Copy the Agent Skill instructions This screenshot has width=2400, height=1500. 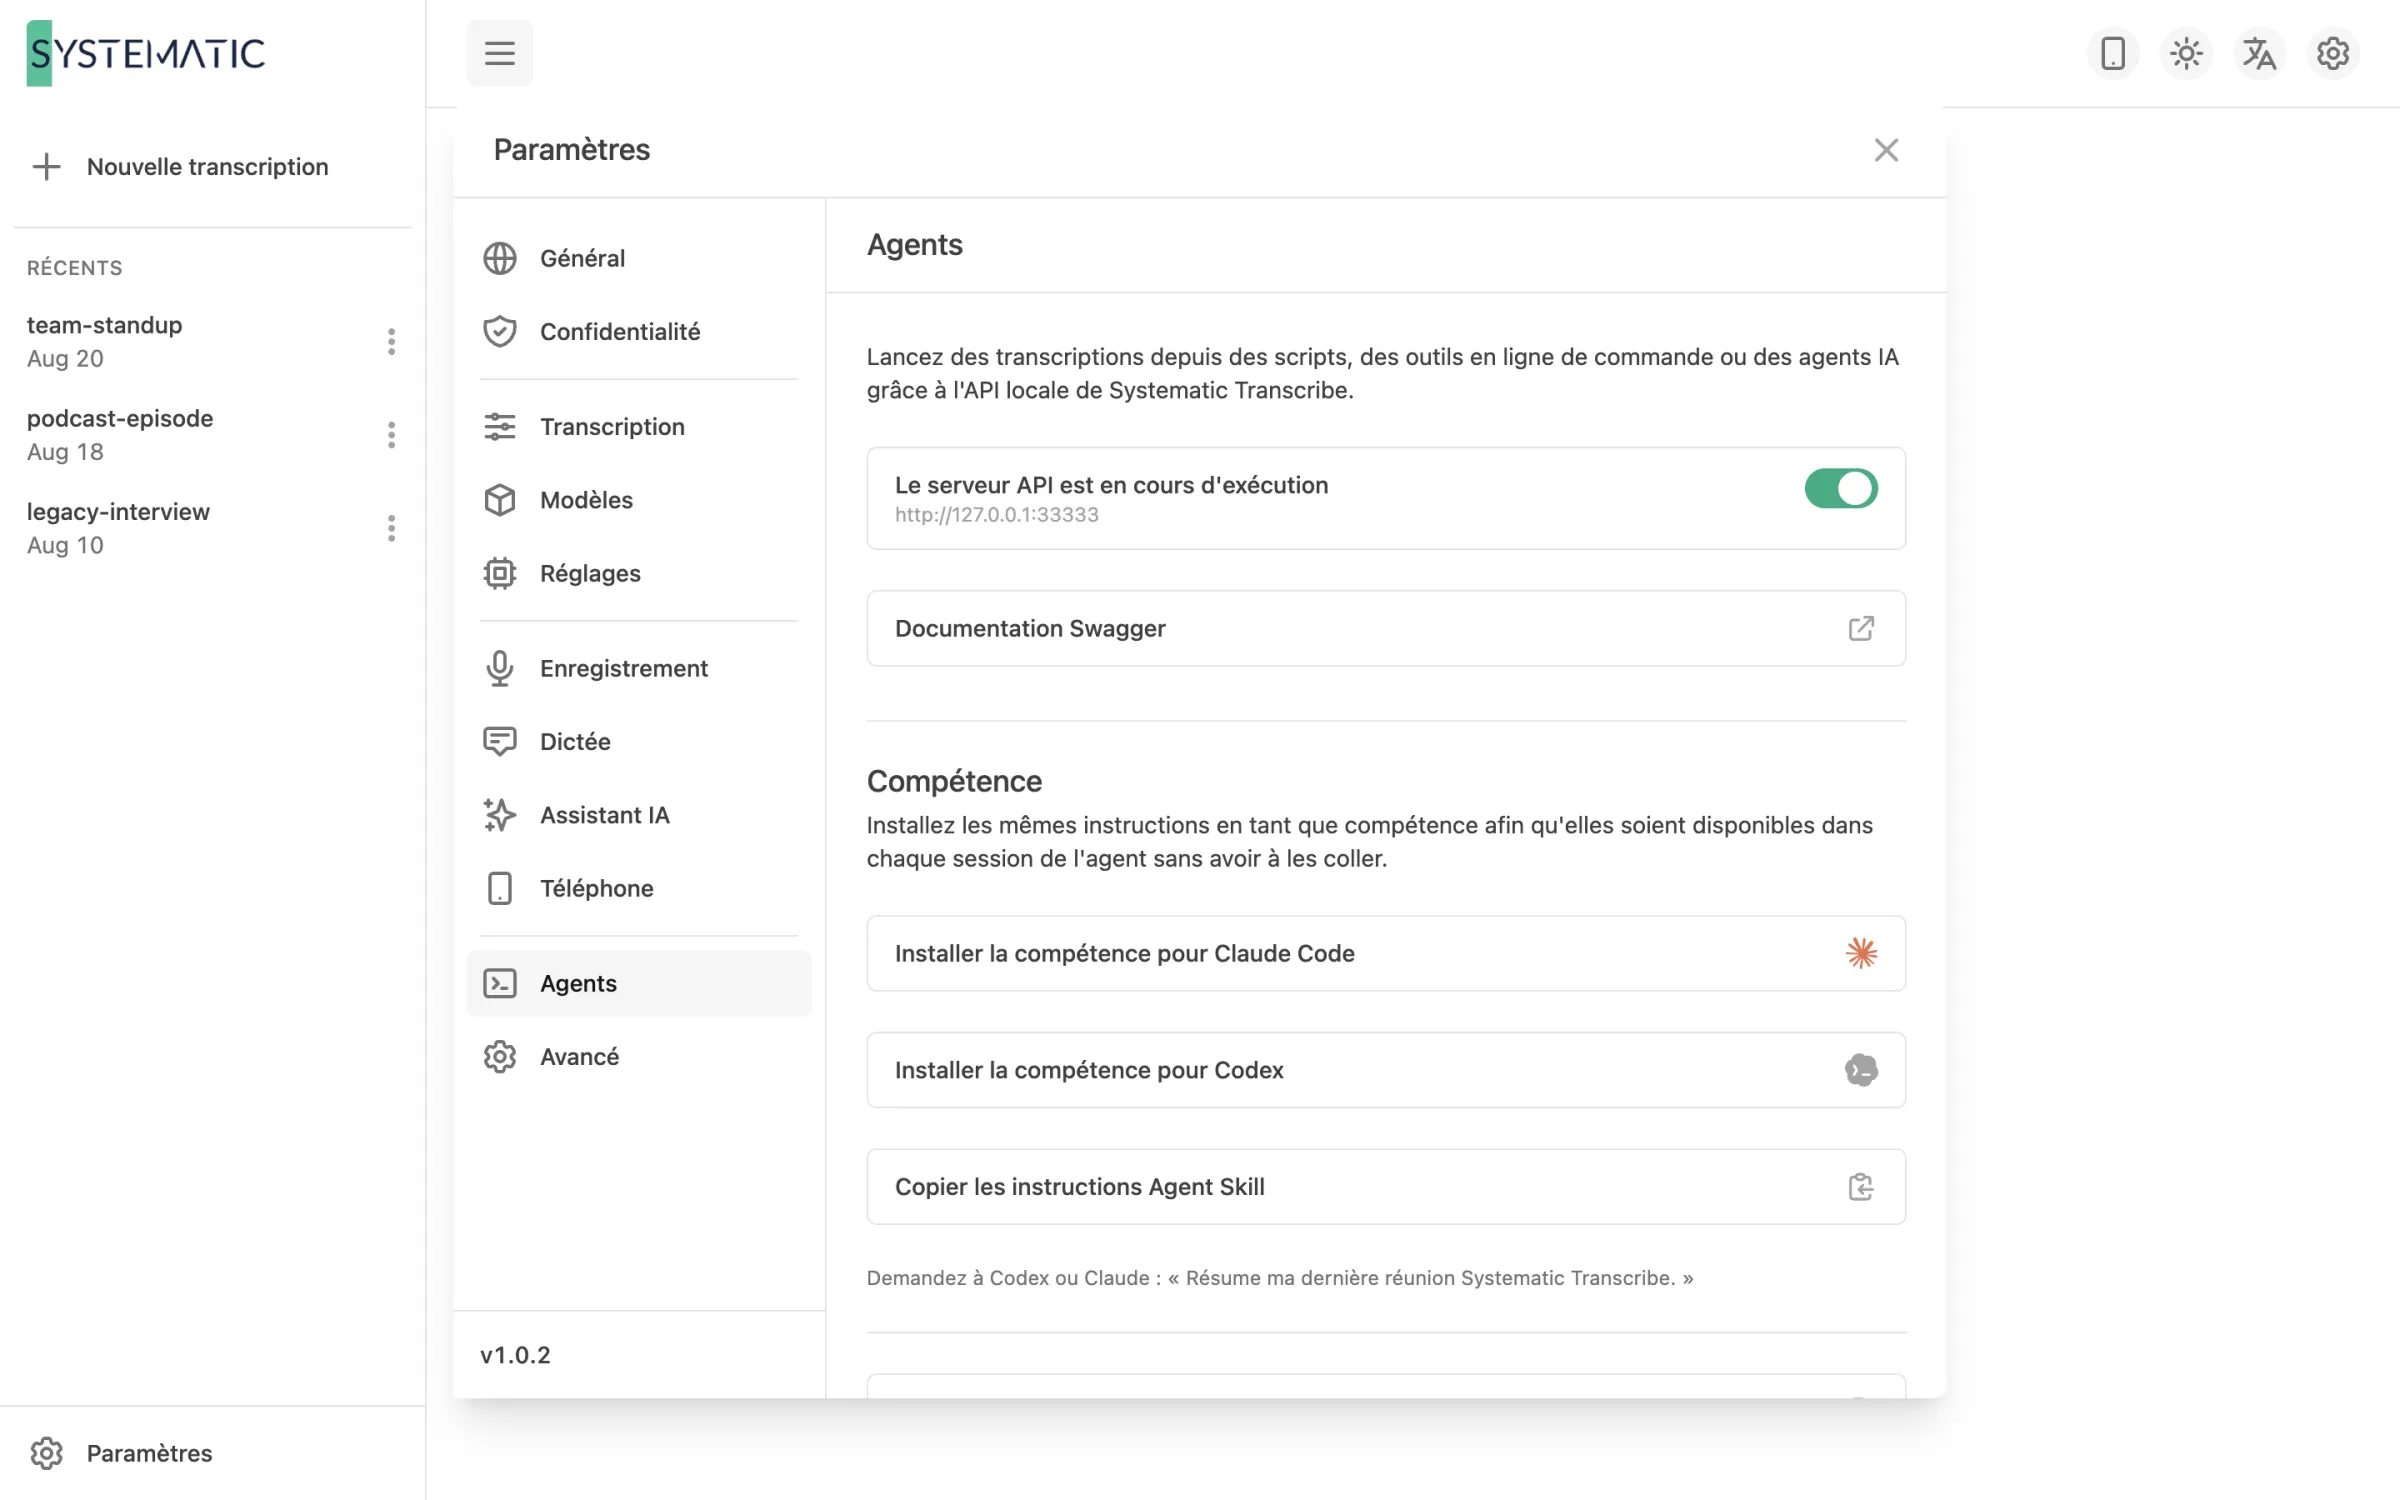click(x=1386, y=1186)
